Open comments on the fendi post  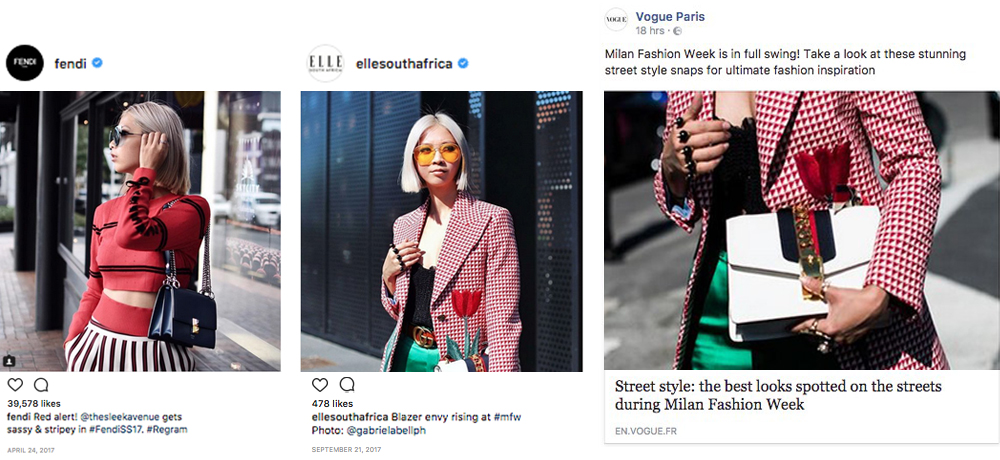point(41,385)
